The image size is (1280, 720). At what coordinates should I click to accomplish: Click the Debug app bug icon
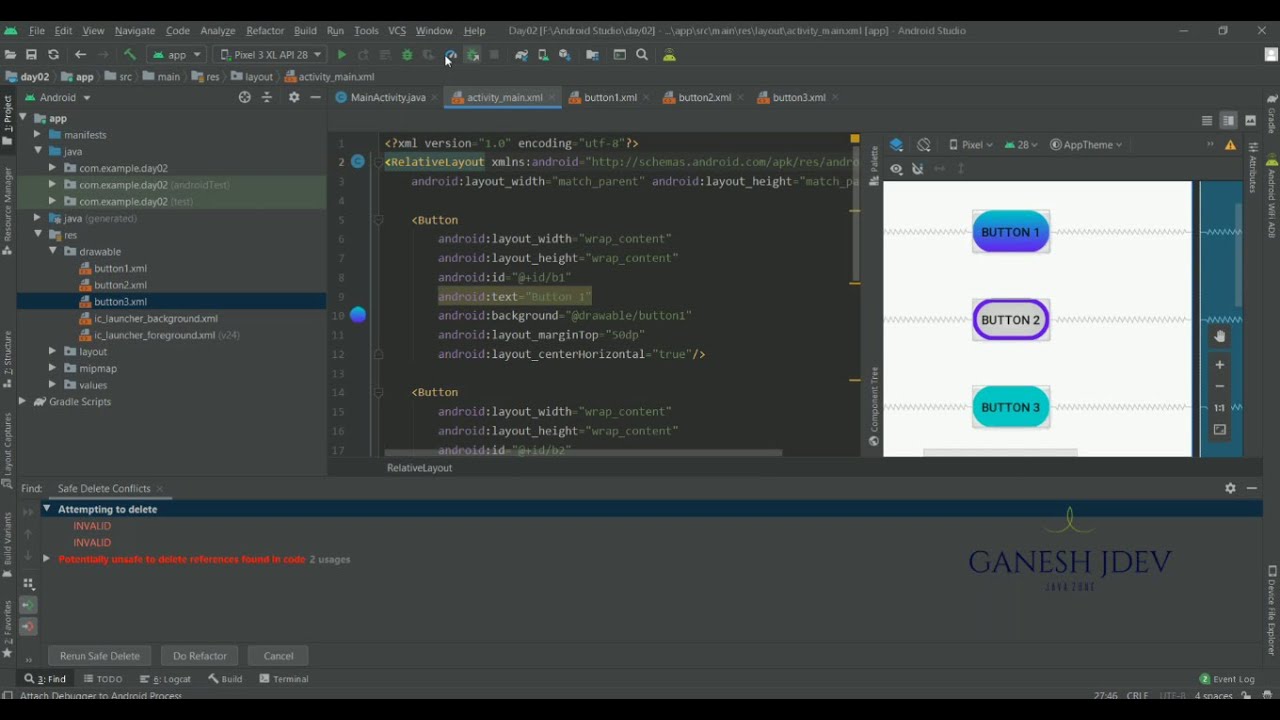[407, 55]
